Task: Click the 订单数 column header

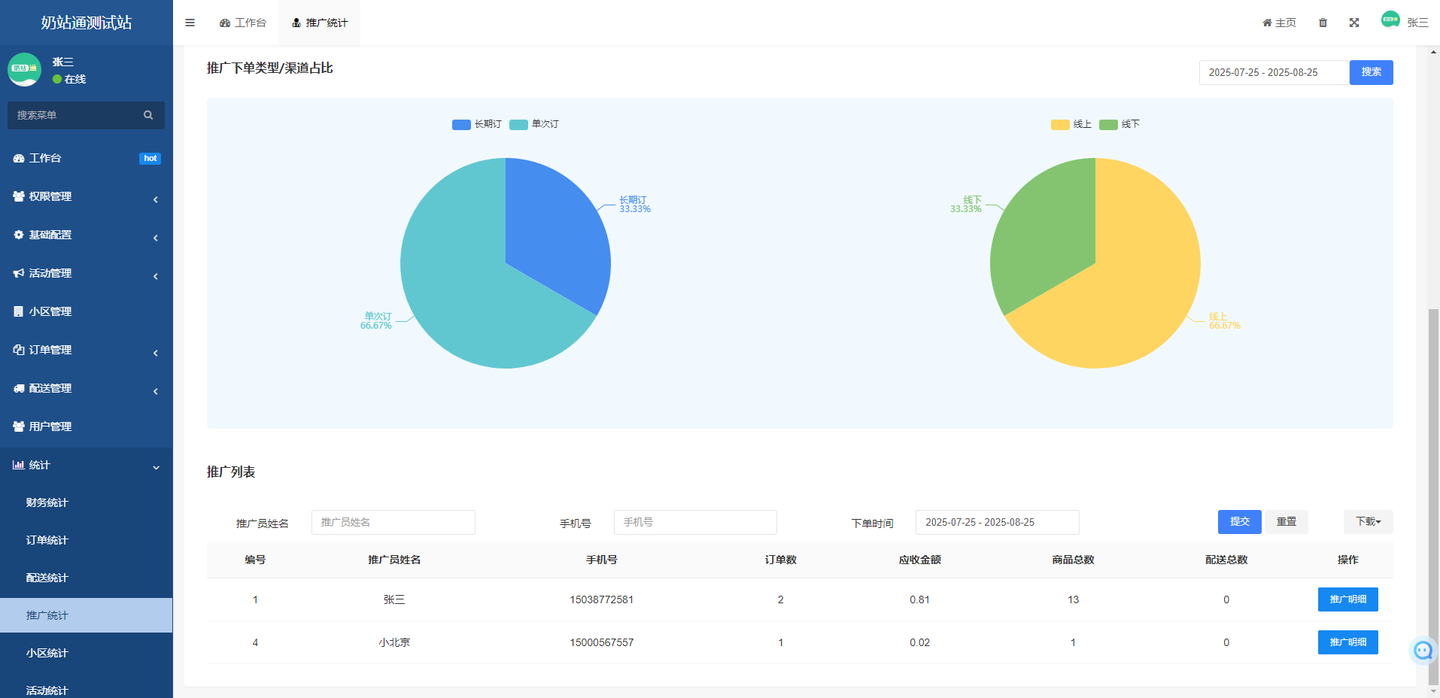Action: point(780,560)
